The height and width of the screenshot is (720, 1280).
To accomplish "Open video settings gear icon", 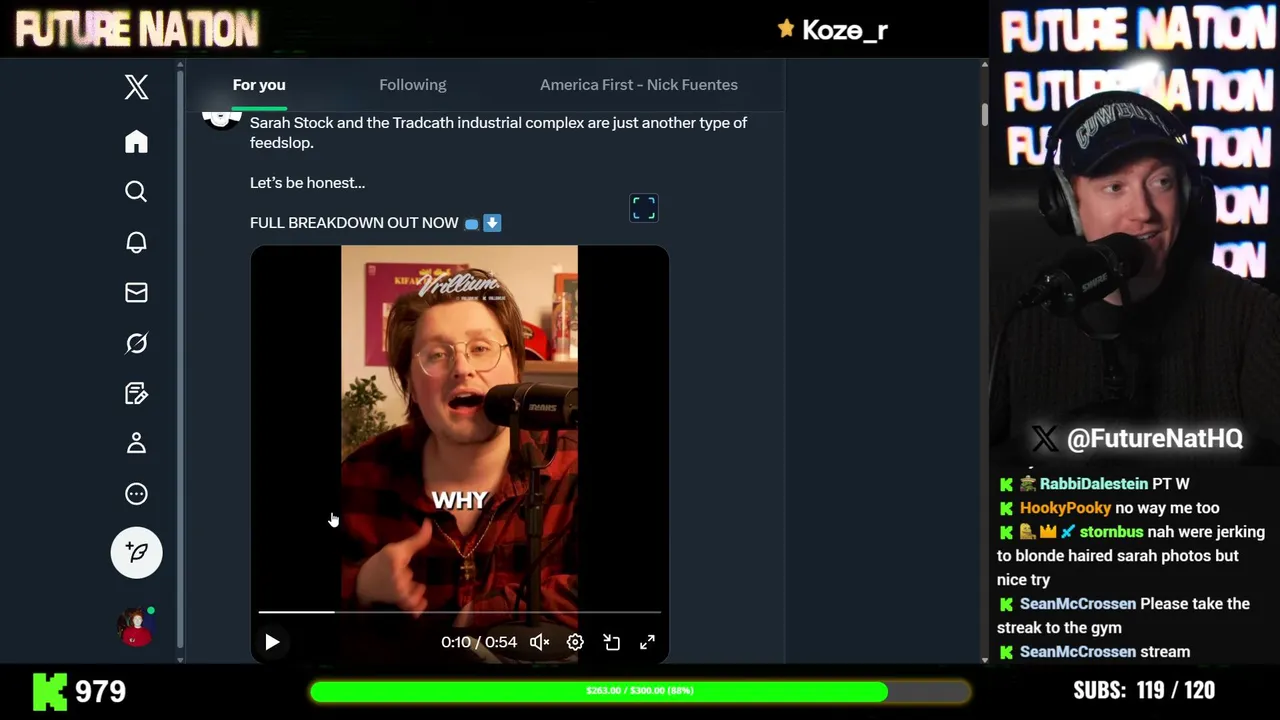I will point(575,642).
